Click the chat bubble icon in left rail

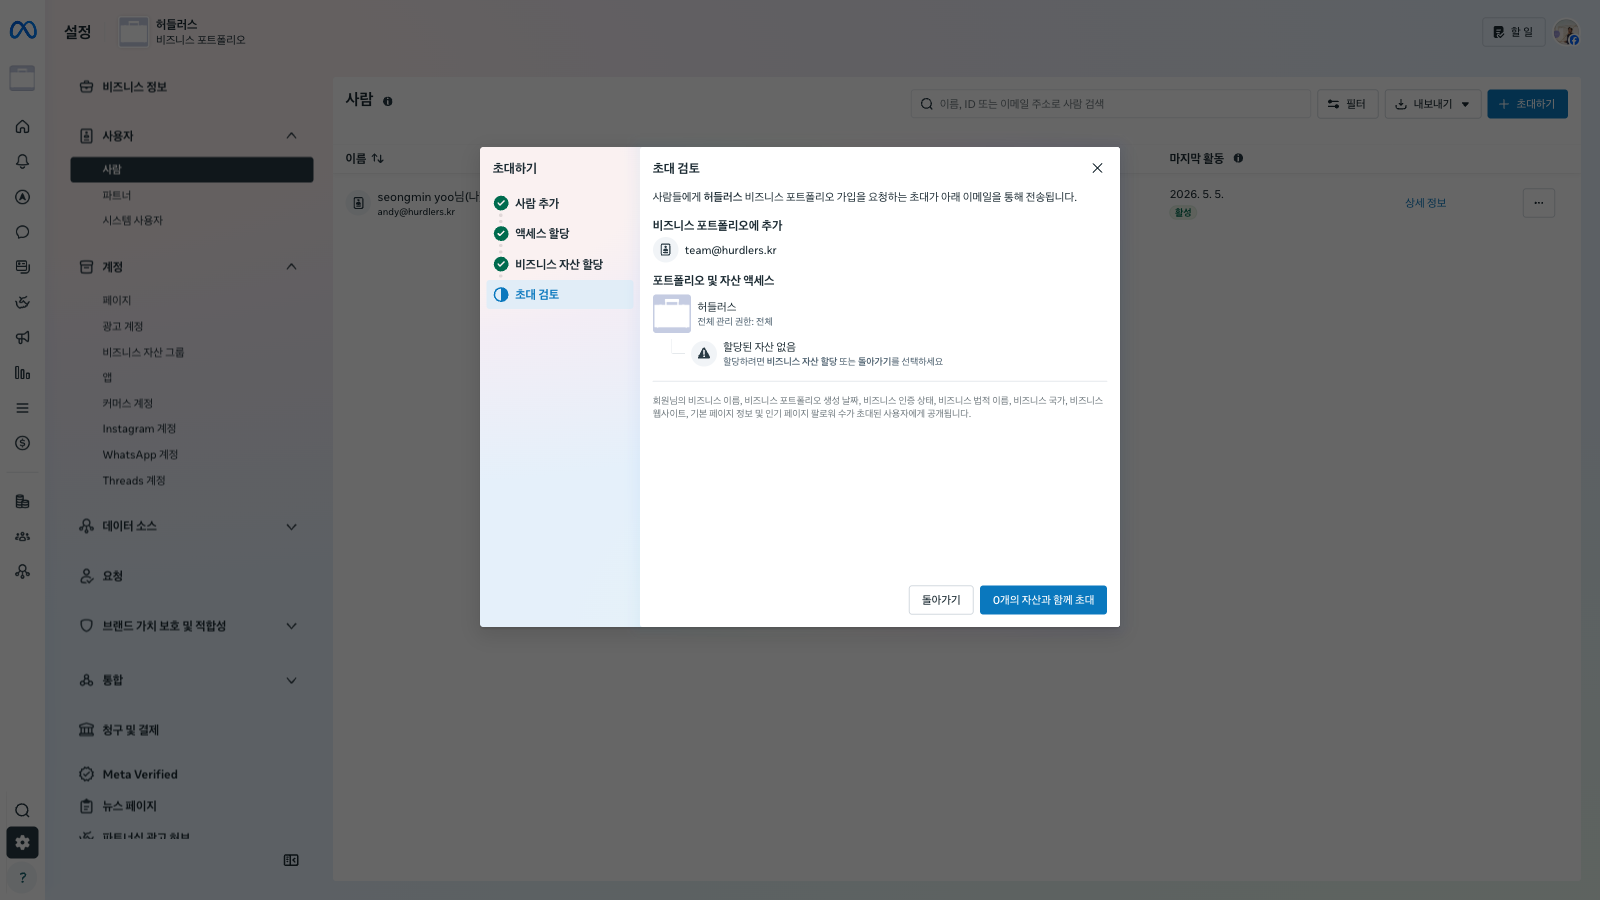(x=22, y=232)
